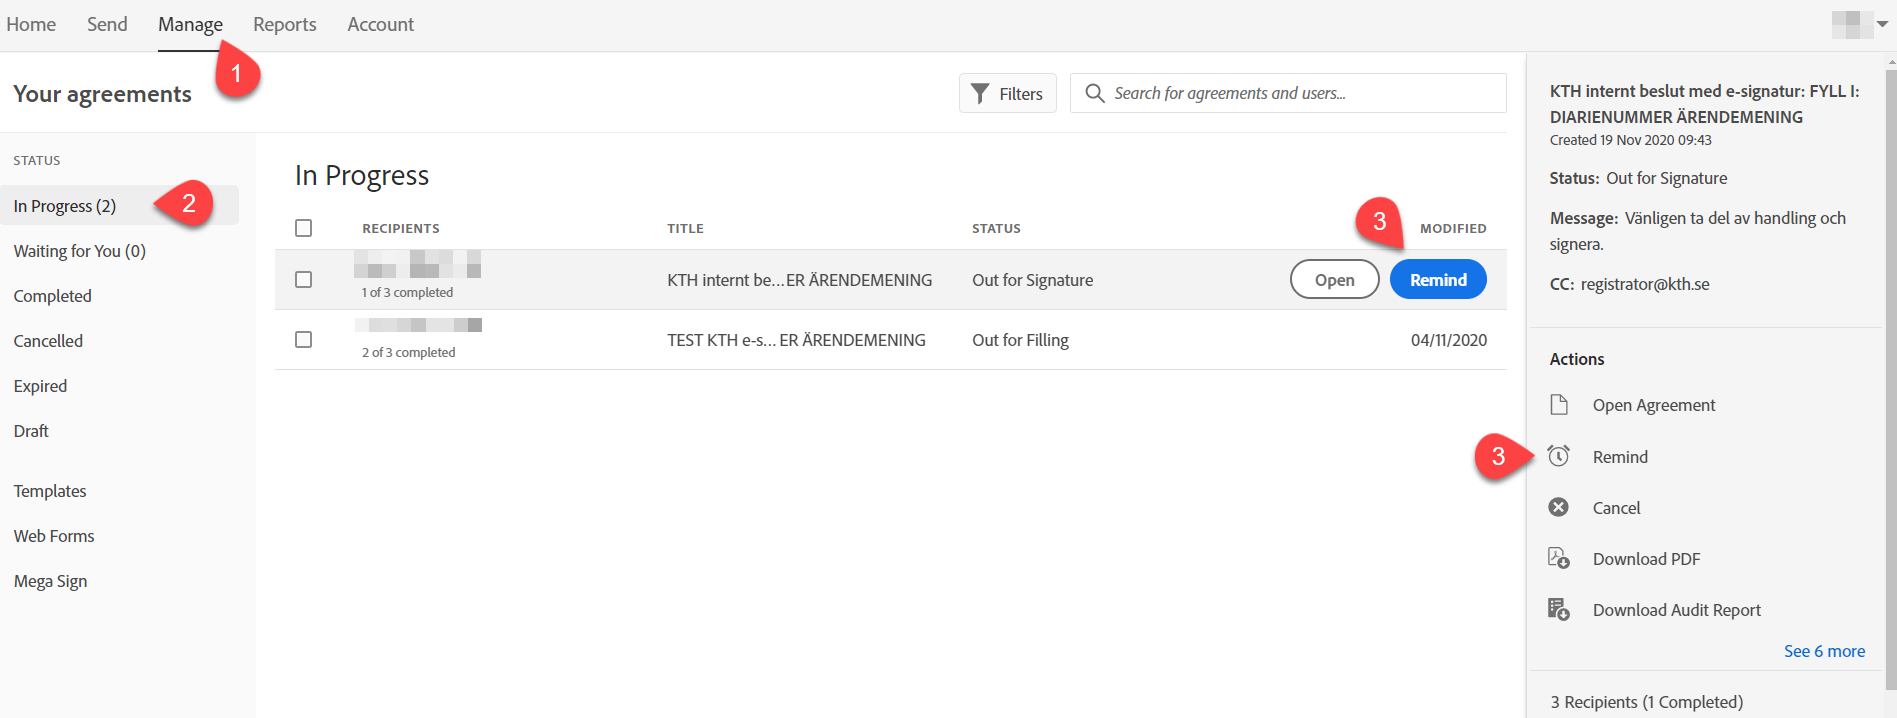
Task: Click Download Audit Report text
Action: pos(1677,610)
